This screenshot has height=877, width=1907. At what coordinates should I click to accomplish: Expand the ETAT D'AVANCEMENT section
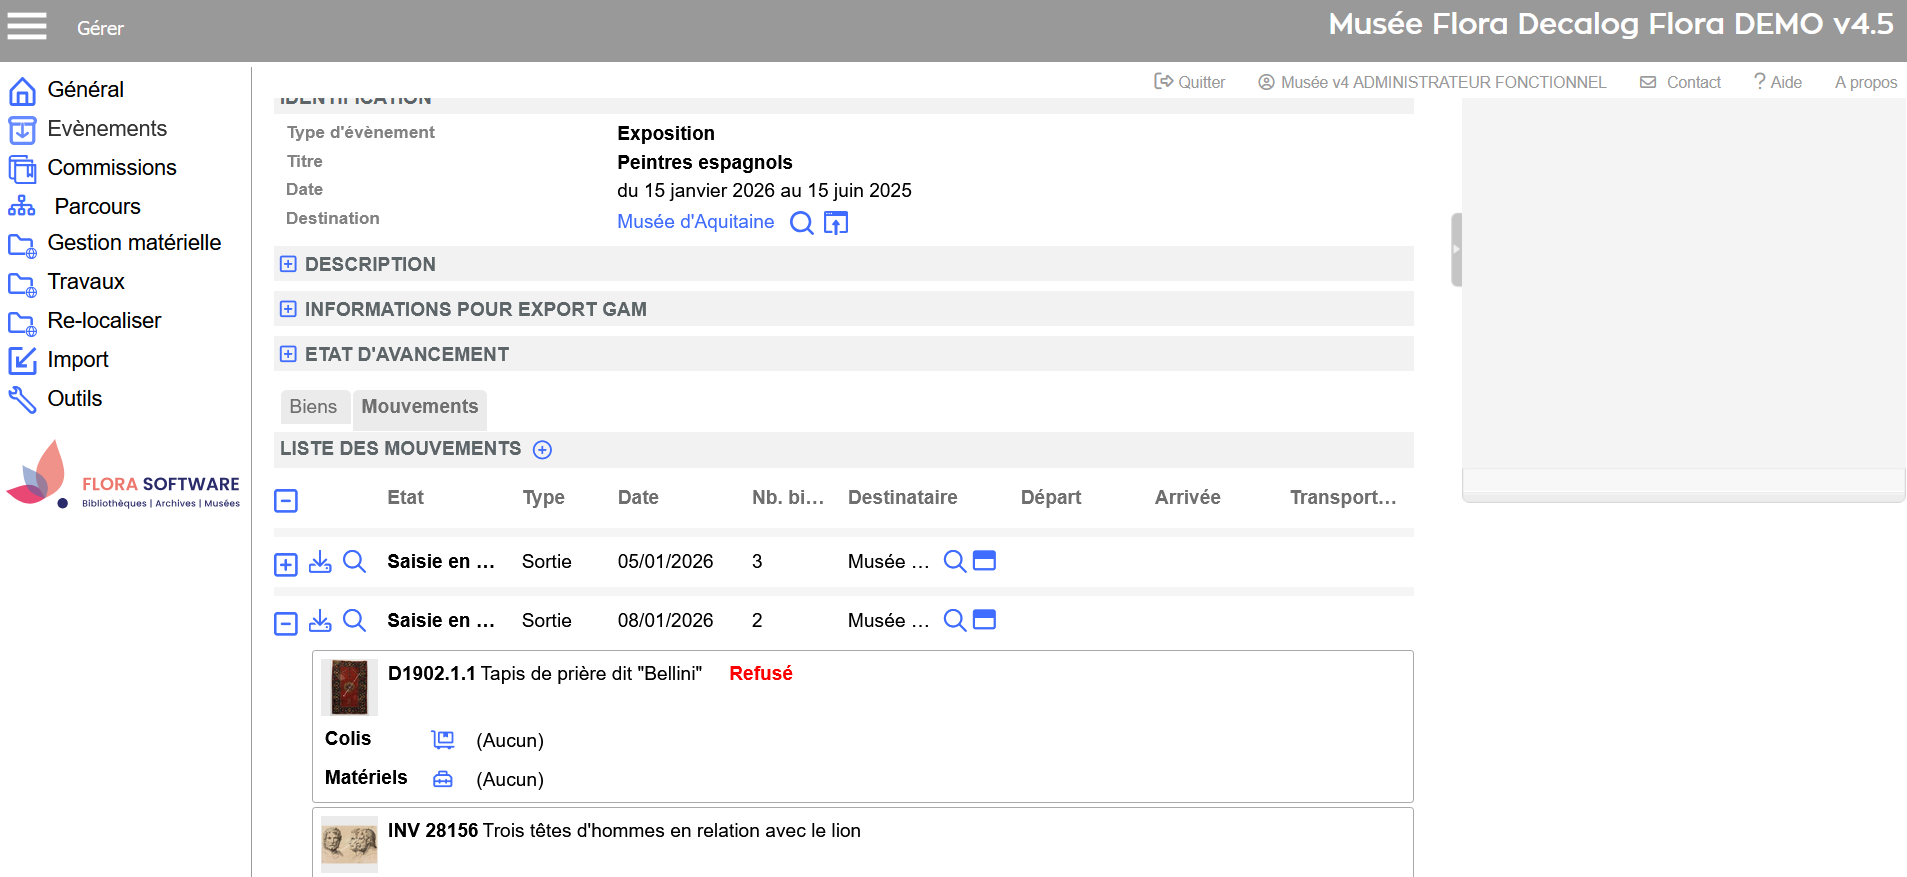(288, 354)
